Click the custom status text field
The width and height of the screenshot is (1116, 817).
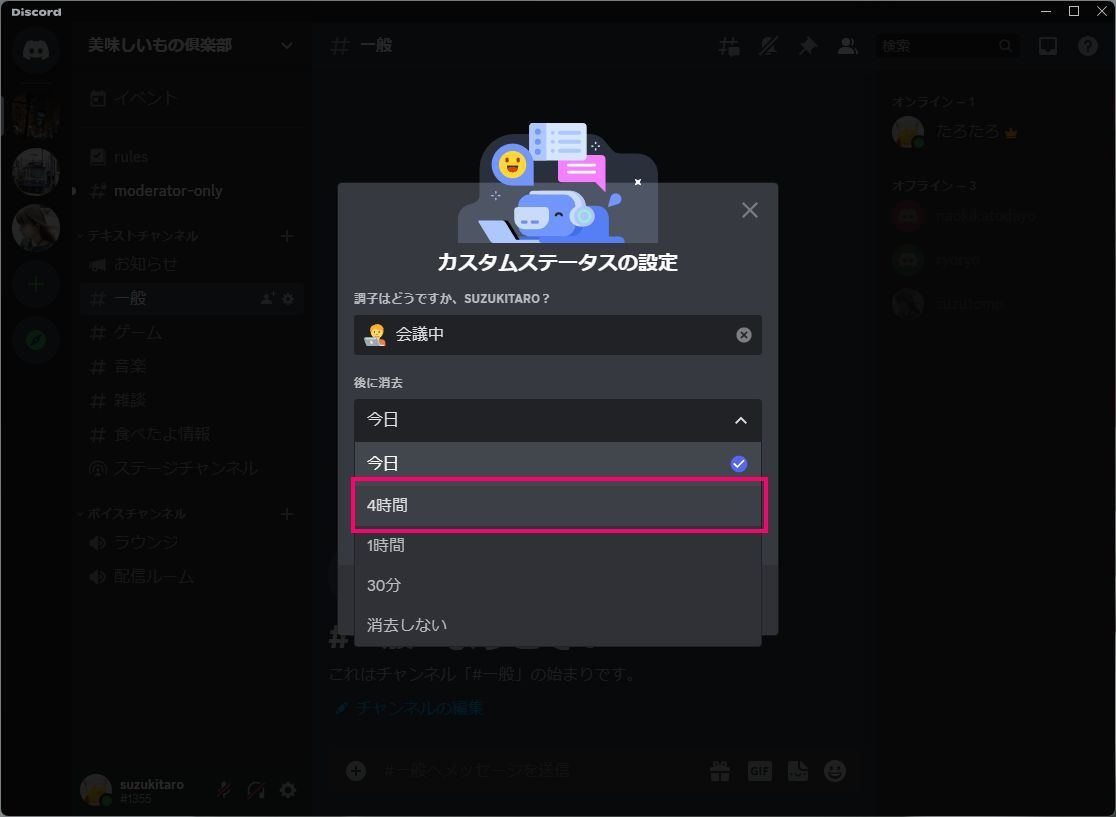point(558,335)
